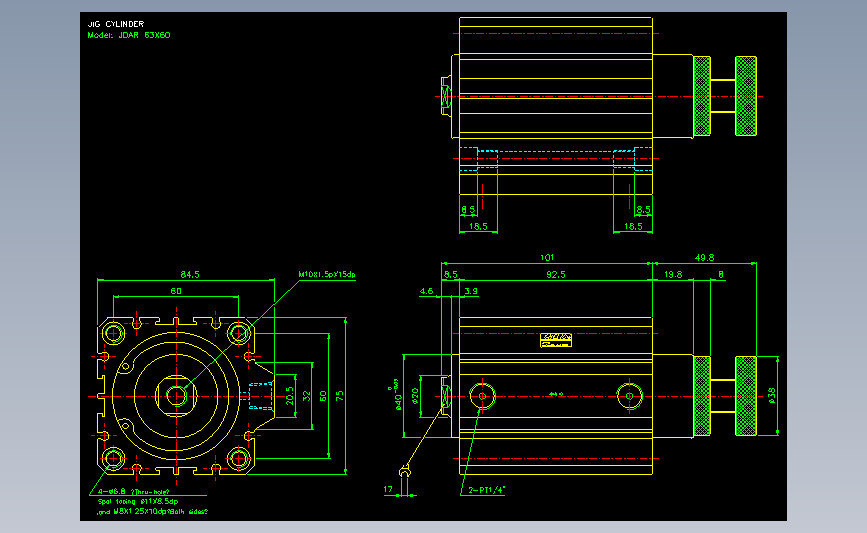The image size is (867, 533).
Task: Select the 4.6 dimension text
Action: point(426,291)
